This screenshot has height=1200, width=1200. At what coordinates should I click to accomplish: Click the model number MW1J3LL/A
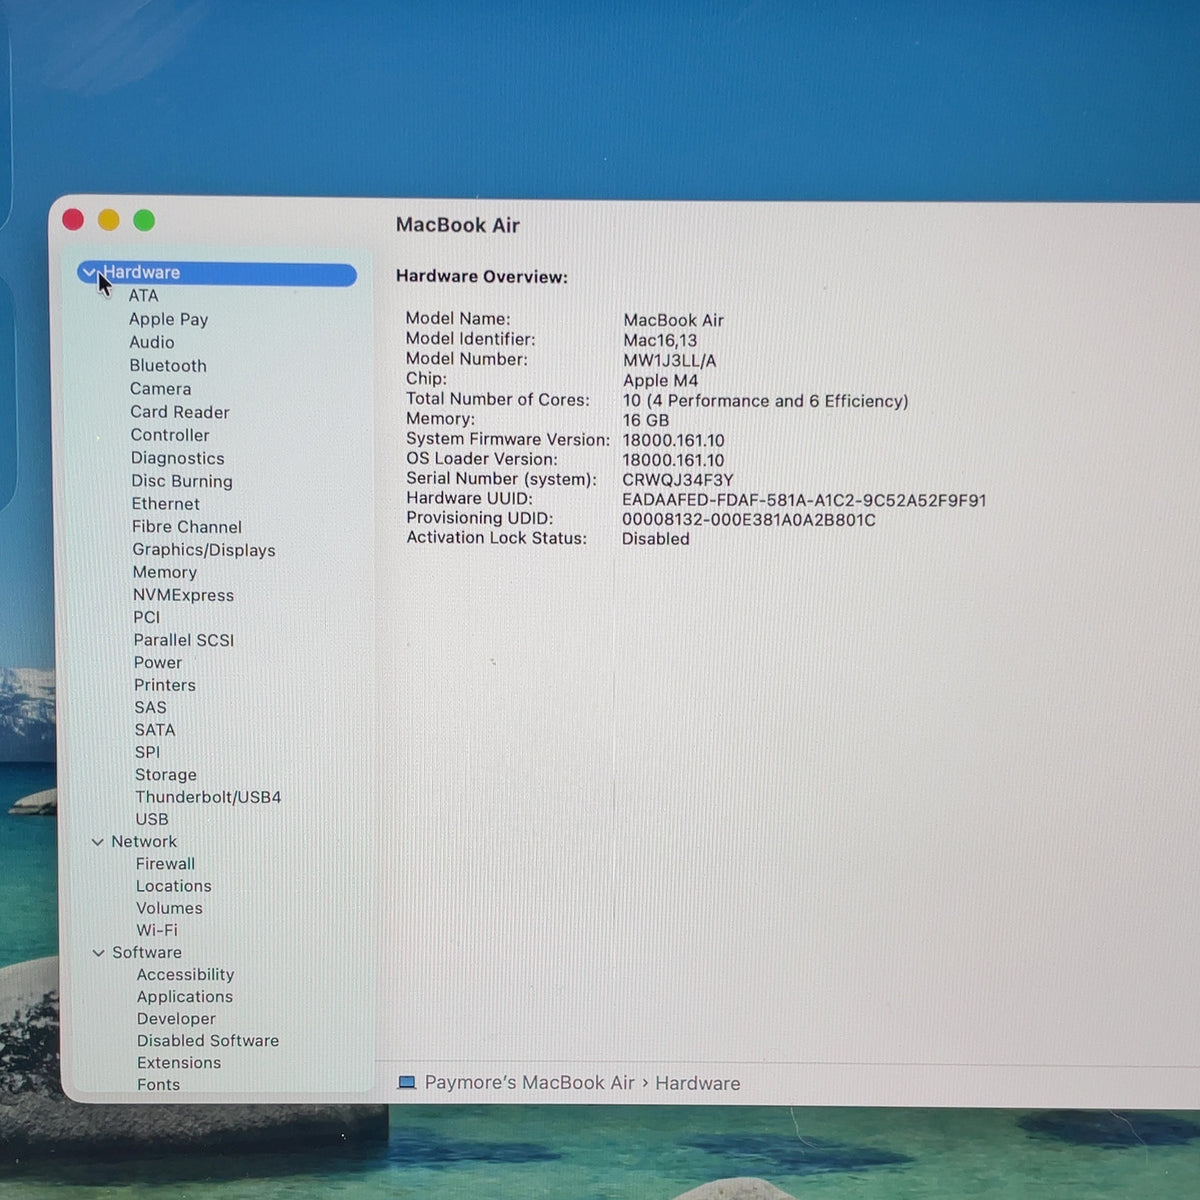click(670, 361)
